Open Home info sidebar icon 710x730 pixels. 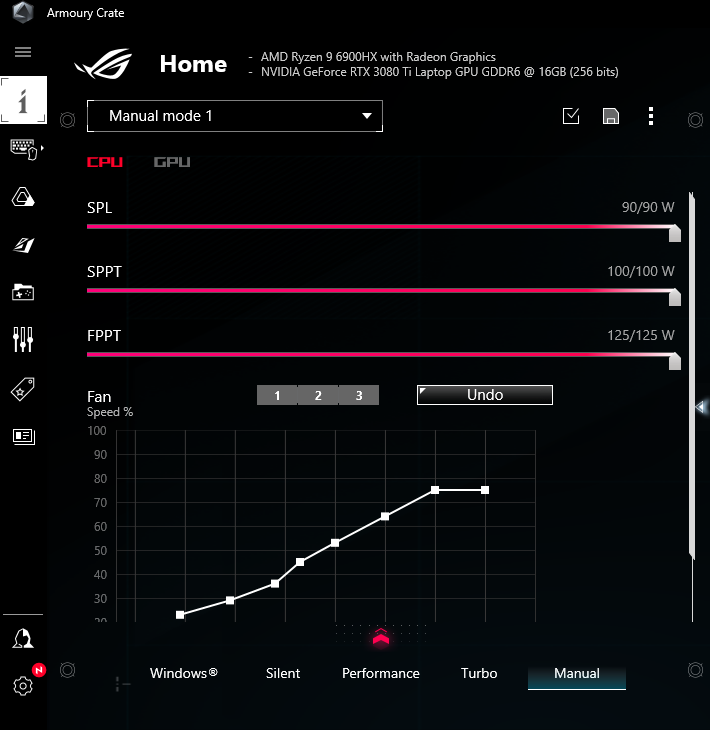coord(23,100)
